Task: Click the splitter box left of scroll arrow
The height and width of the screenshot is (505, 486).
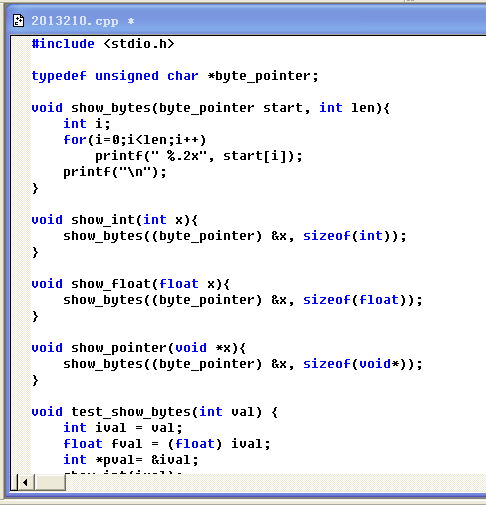Action: tap(14, 482)
